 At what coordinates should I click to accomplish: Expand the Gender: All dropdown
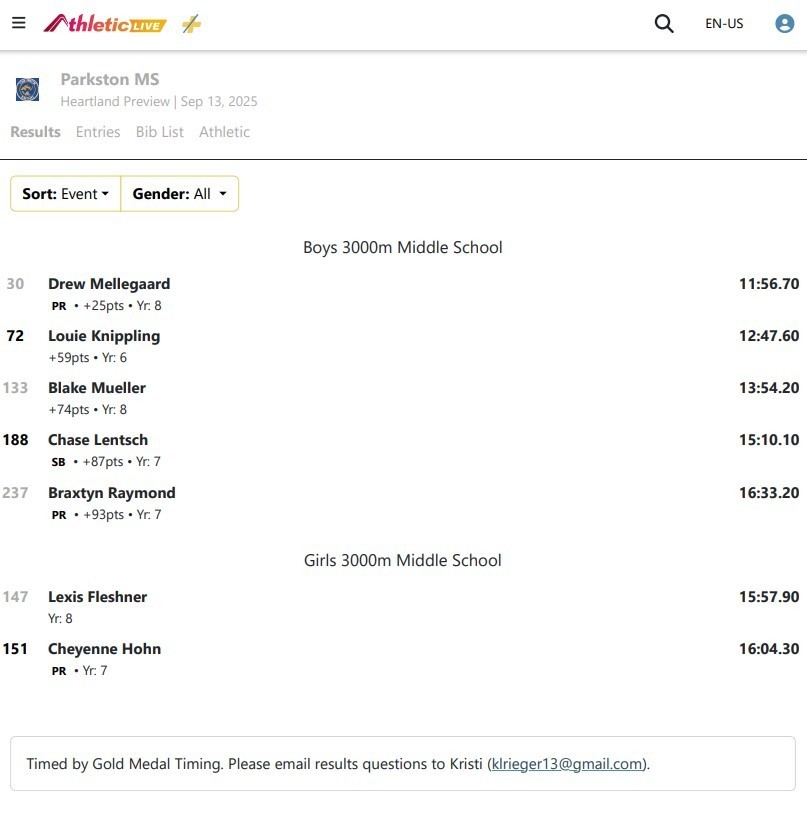click(x=180, y=194)
